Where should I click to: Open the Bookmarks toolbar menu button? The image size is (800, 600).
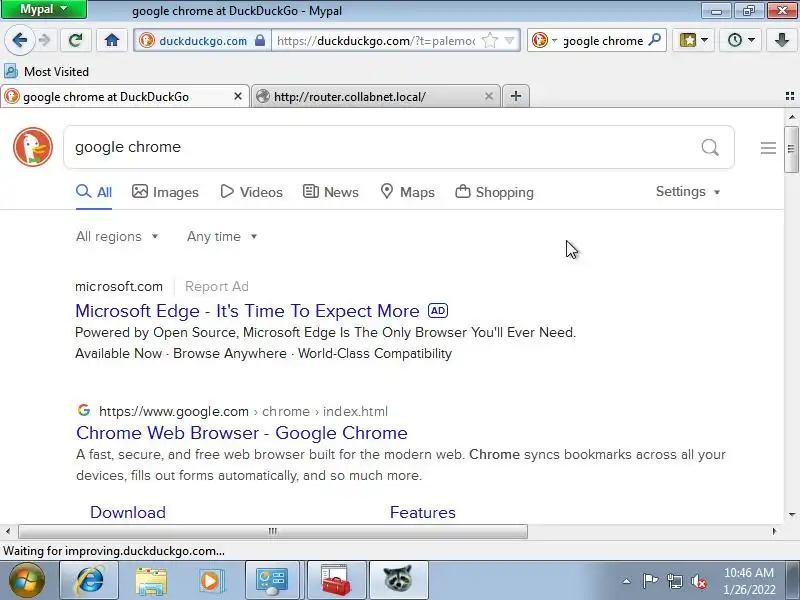coord(693,40)
